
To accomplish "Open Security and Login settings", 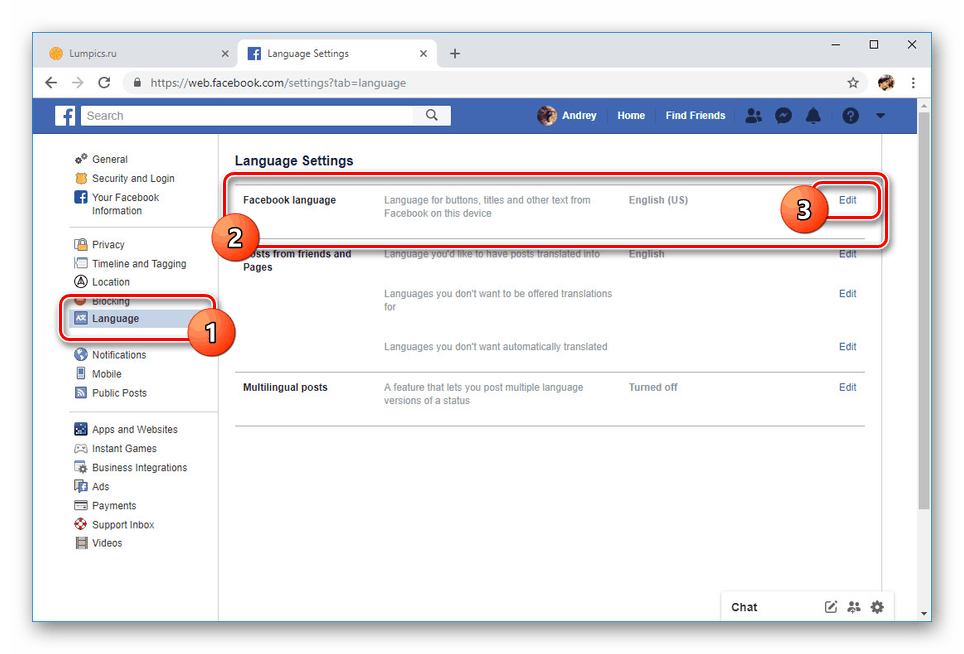I will [133, 178].
